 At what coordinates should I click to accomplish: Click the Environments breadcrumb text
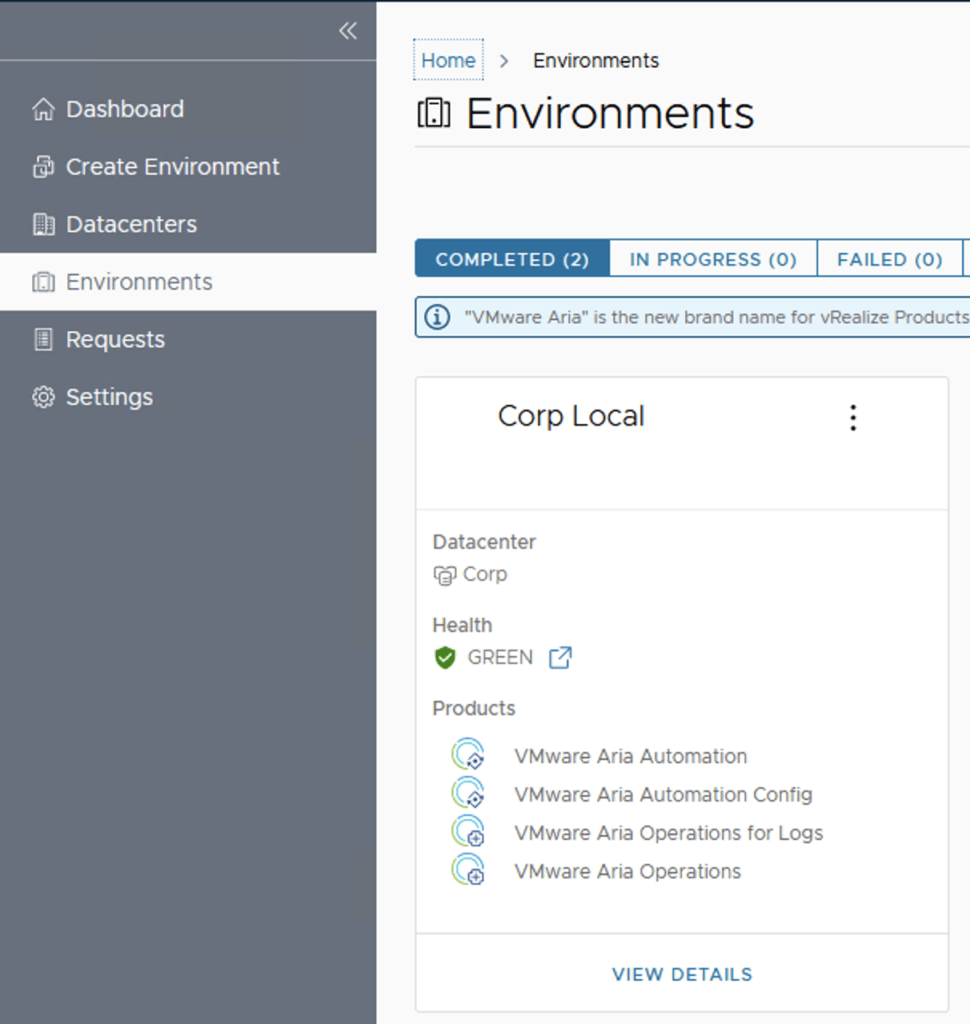[x=596, y=61]
